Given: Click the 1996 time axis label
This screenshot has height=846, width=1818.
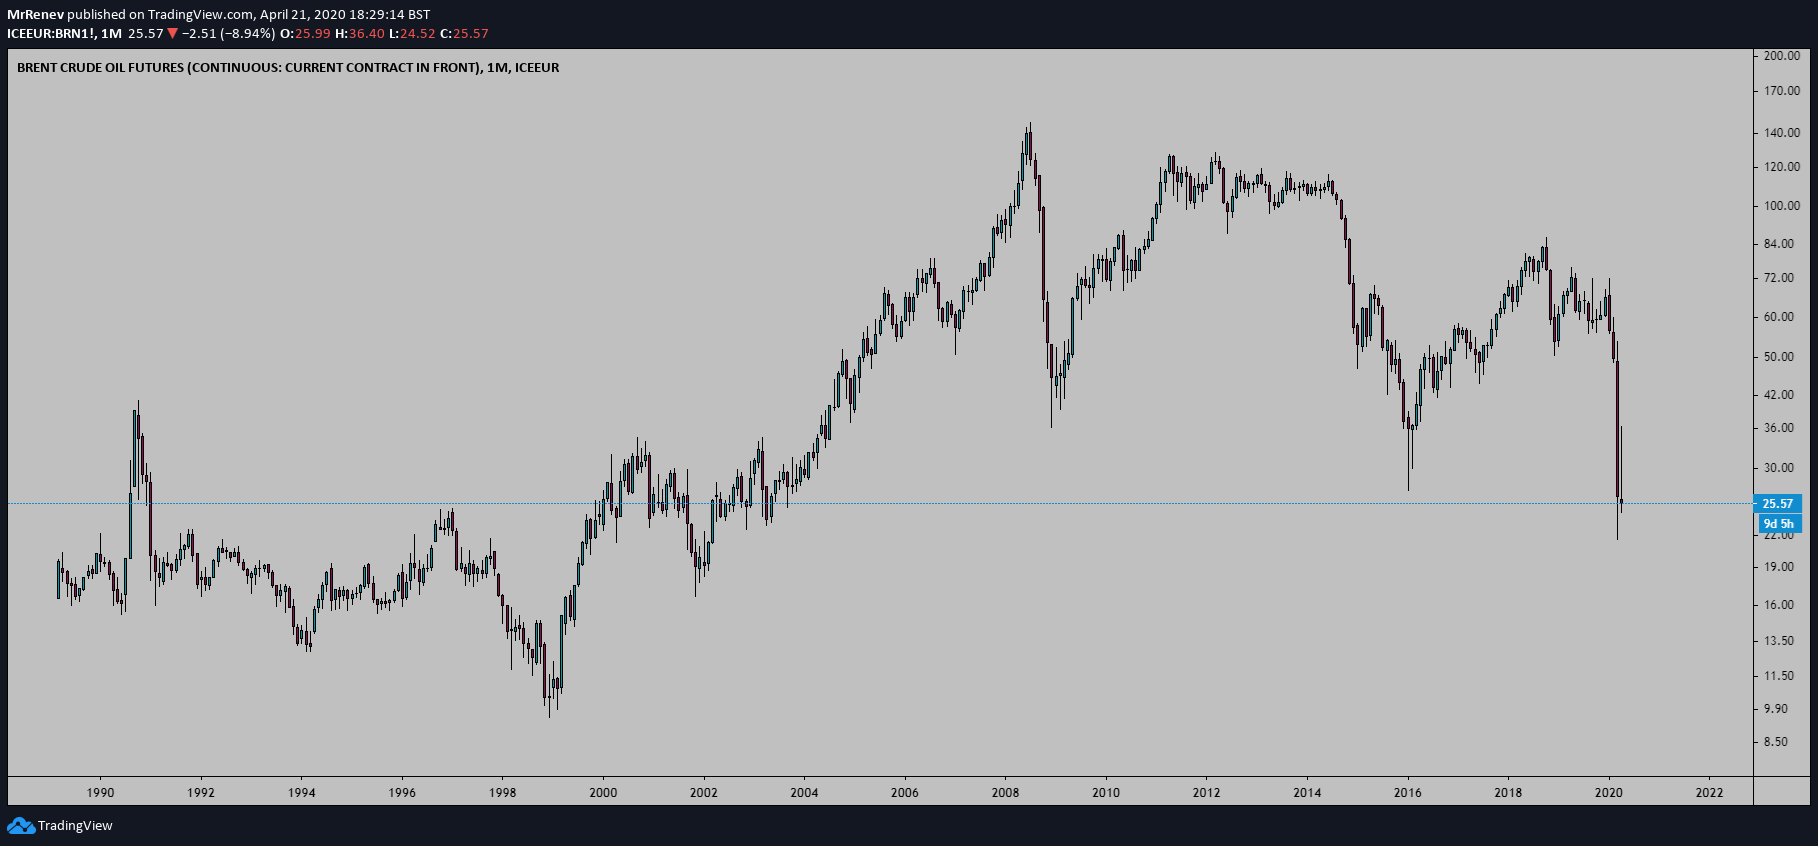Looking at the screenshot, I should [x=402, y=793].
